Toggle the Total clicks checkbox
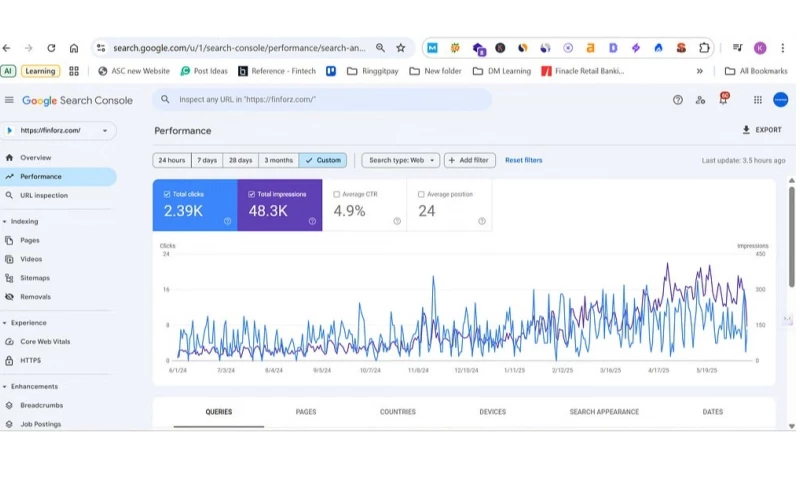800x480 pixels. pos(167,194)
